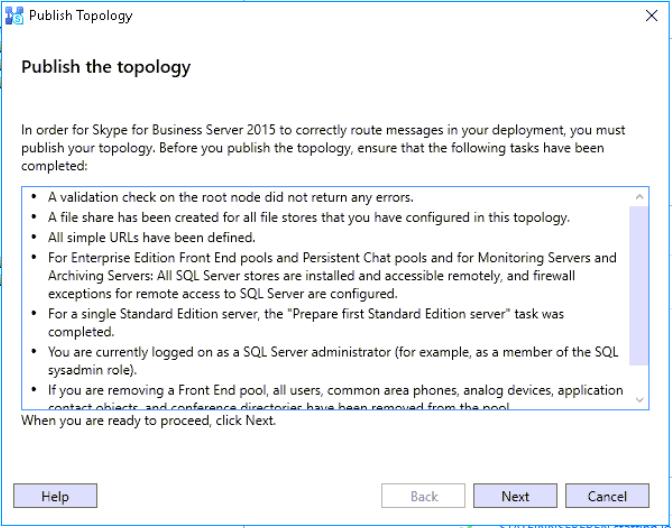
Task: Close the Publish Topology dialog
Action: 651,16
